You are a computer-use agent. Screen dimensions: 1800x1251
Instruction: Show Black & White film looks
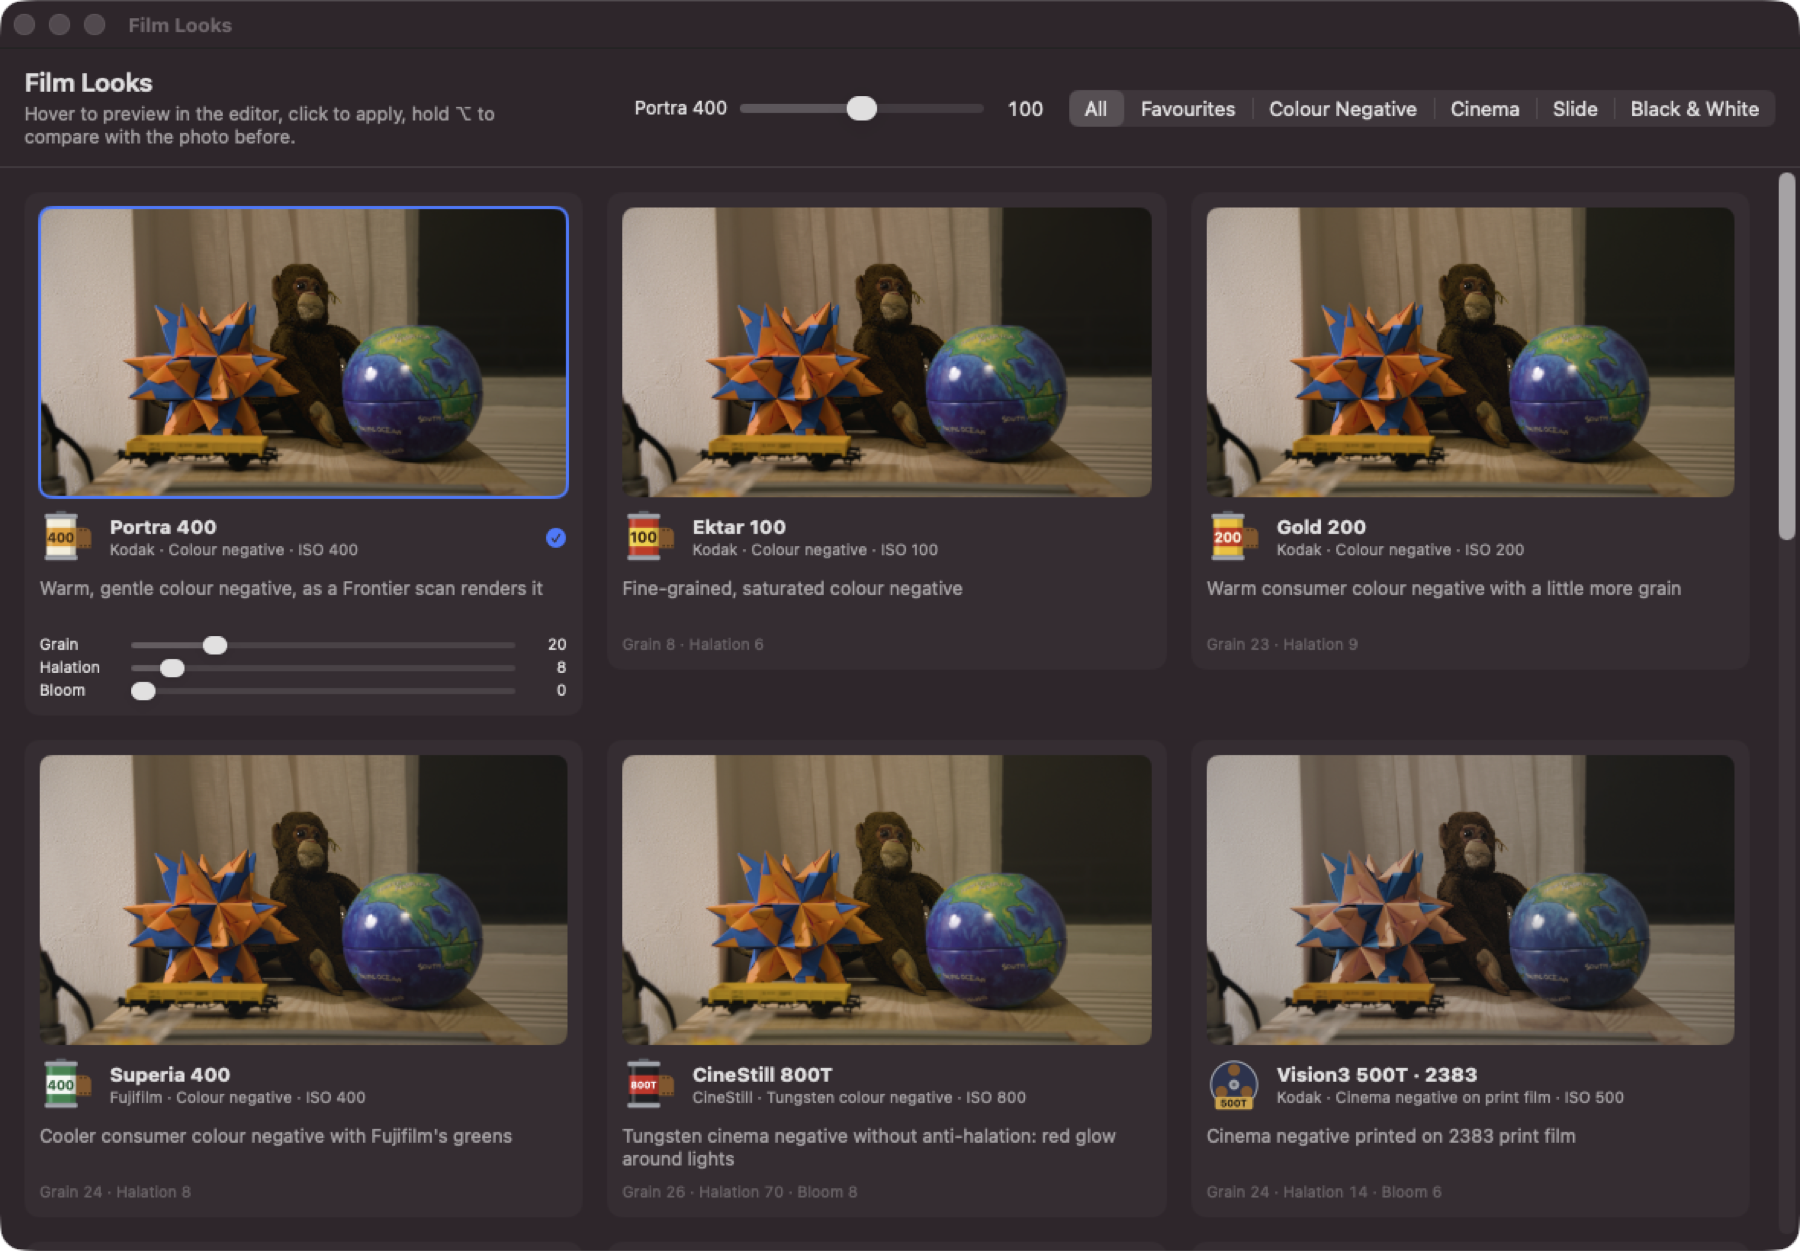coord(1694,109)
